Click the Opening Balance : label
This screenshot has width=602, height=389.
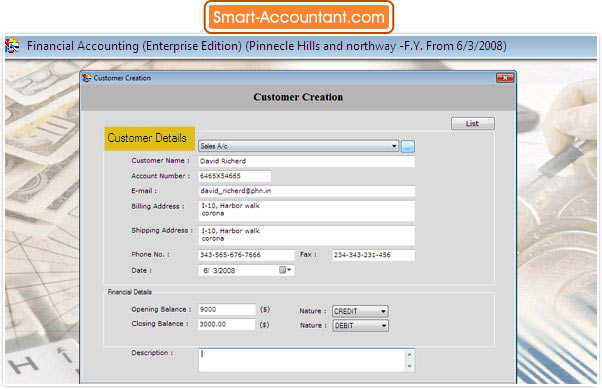tap(161, 309)
